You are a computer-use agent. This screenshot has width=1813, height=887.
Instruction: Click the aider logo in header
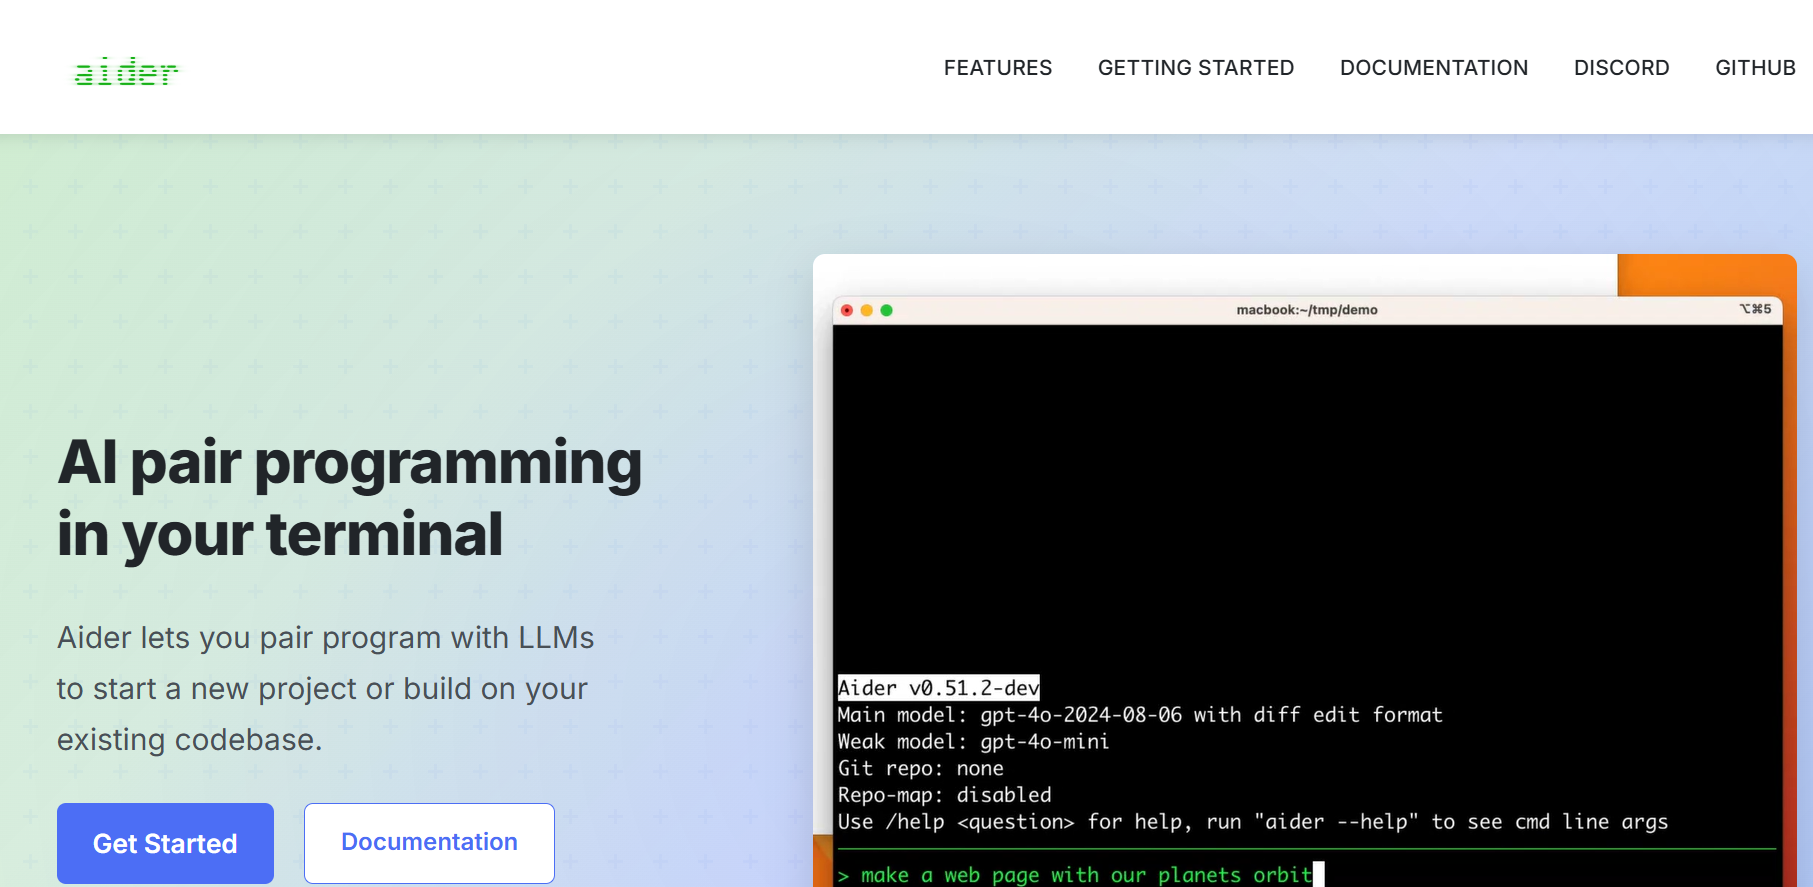[x=127, y=71]
